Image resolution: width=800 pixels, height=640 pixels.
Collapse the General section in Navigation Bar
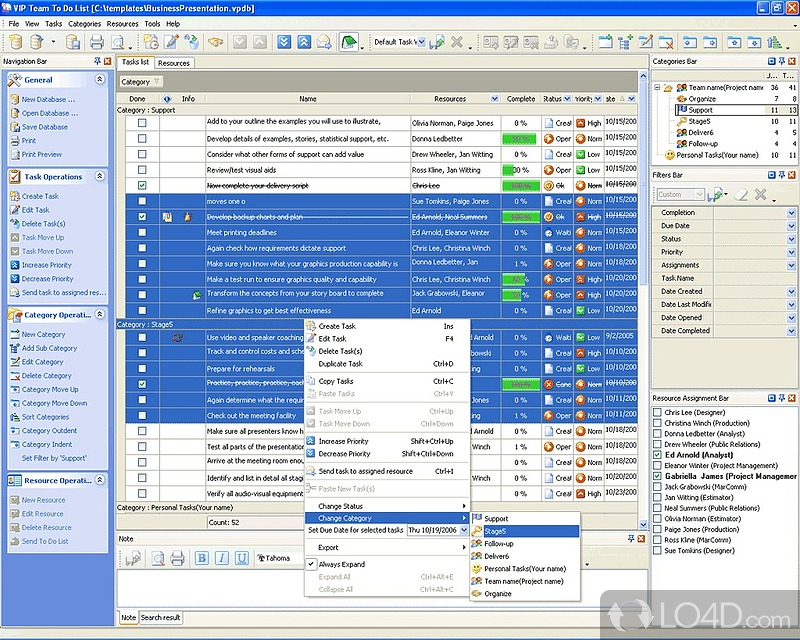coord(100,79)
